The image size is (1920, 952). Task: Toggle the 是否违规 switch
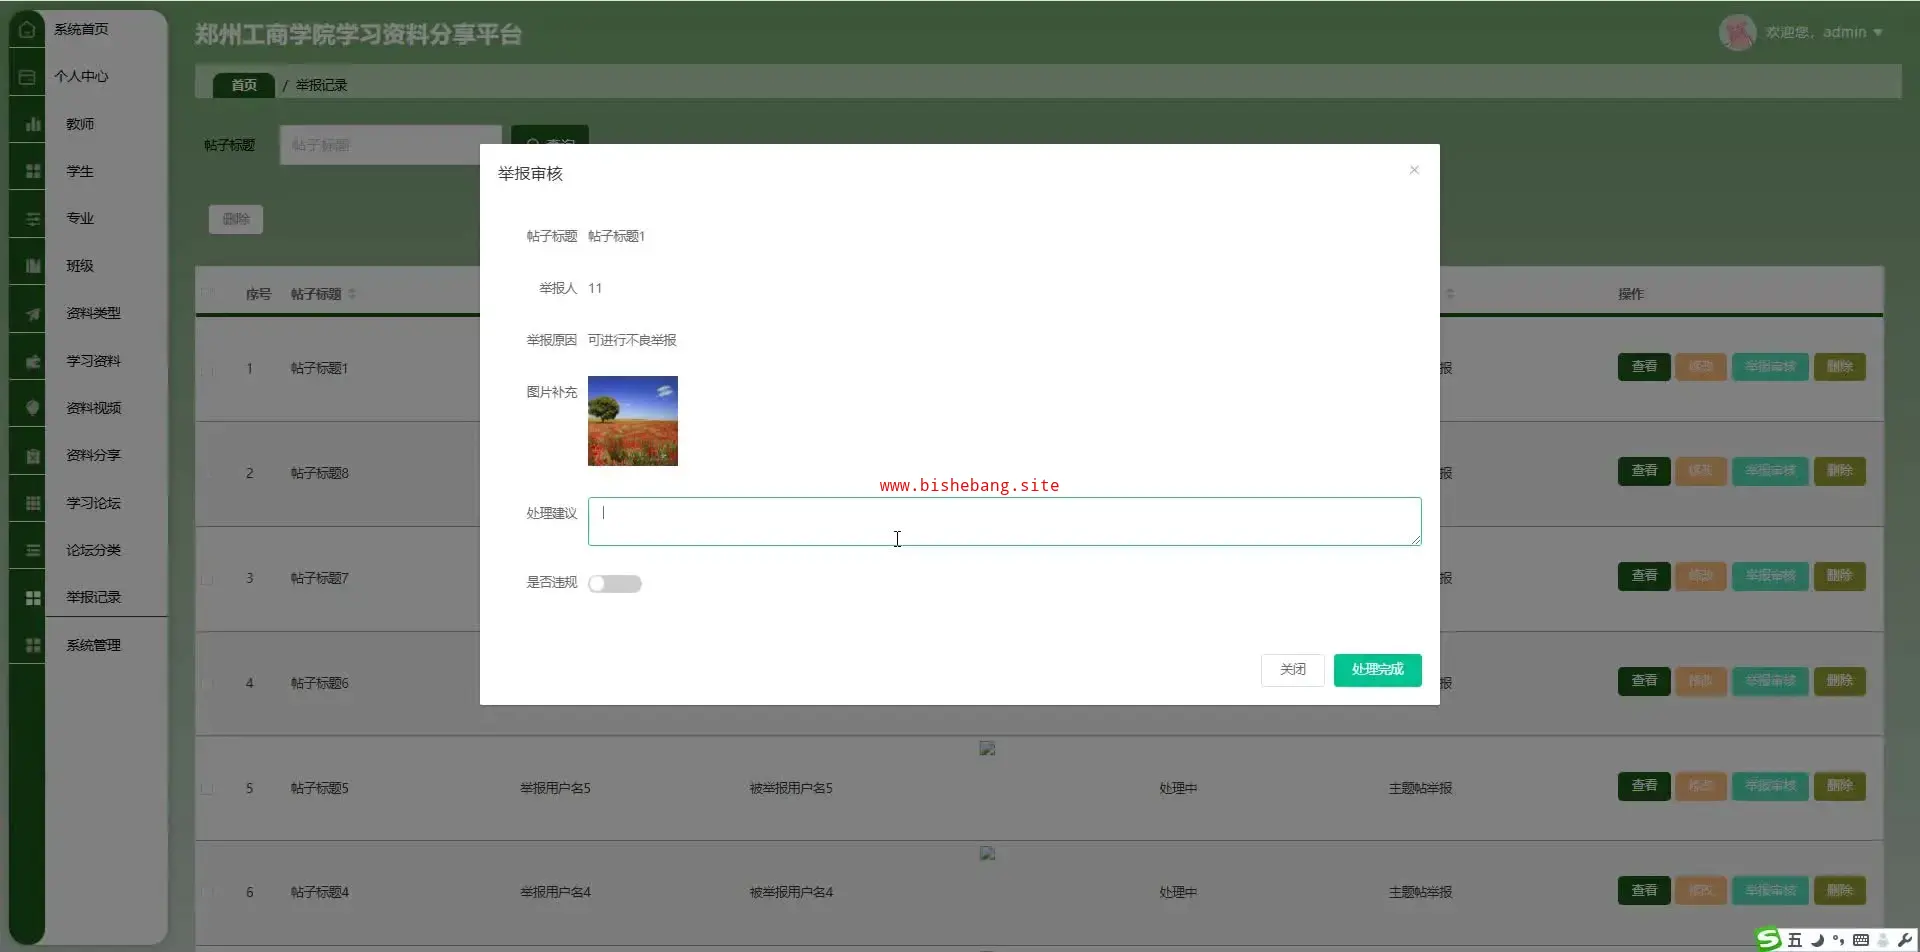click(614, 584)
